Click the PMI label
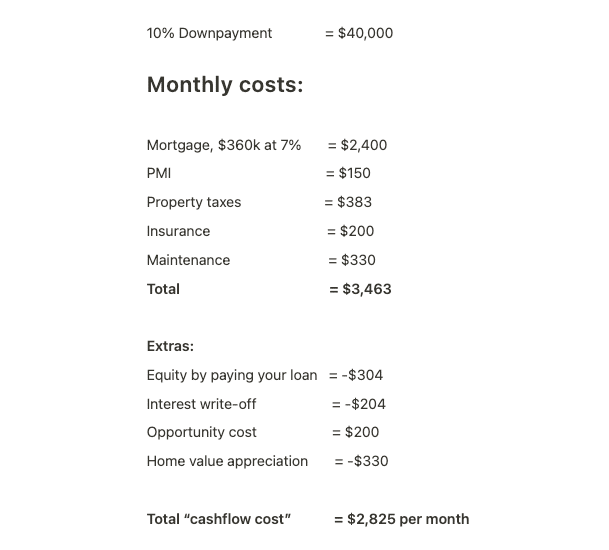The height and width of the screenshot is (550, 609). 159,173
